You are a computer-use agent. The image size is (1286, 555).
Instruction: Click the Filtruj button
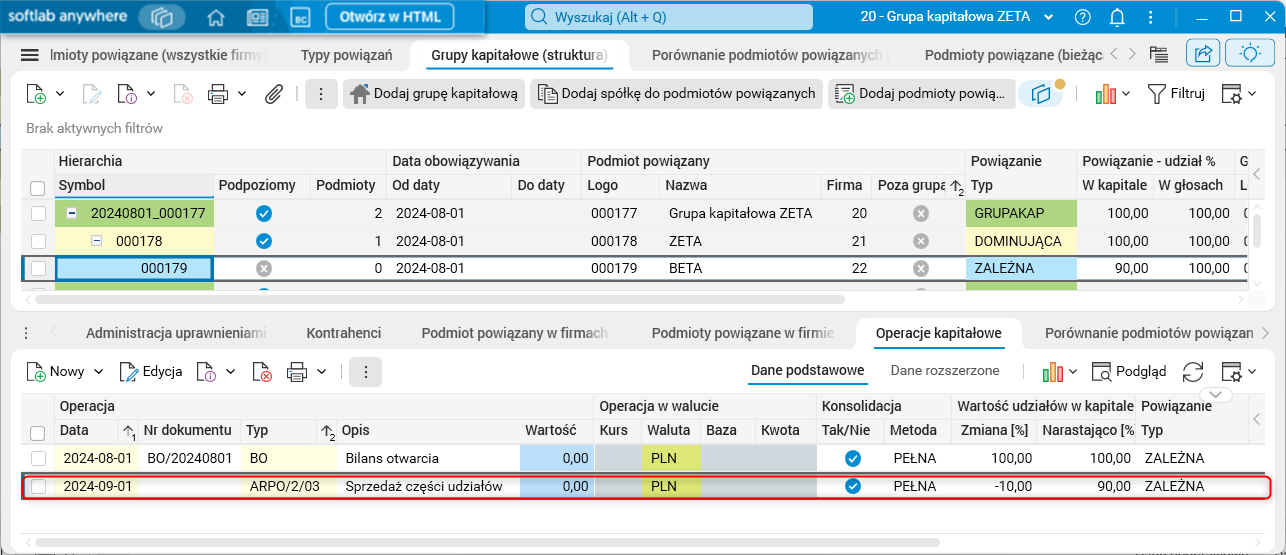pos(1176,94)
